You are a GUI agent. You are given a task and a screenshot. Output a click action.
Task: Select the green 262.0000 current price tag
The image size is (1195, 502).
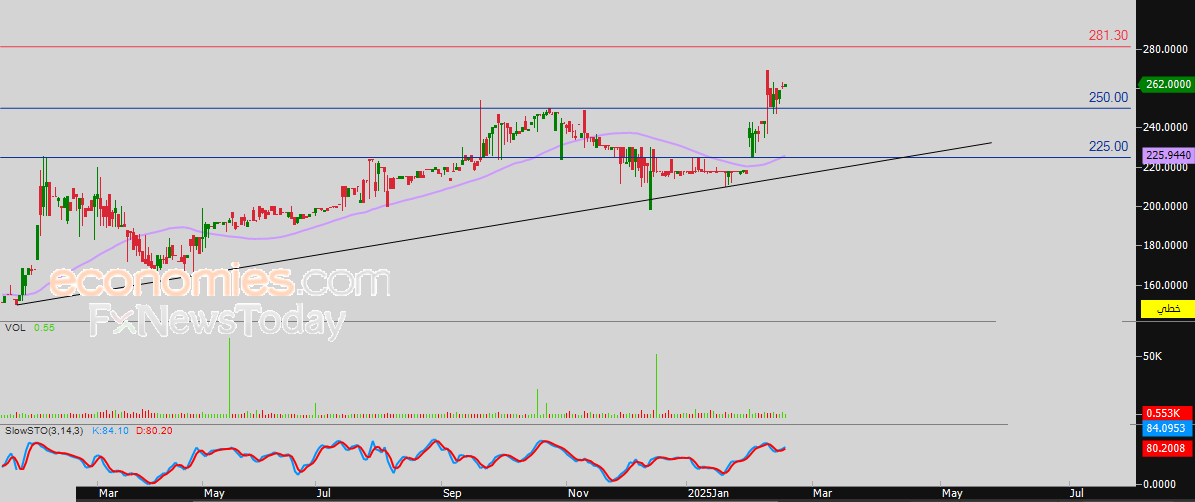[1165, 85]
